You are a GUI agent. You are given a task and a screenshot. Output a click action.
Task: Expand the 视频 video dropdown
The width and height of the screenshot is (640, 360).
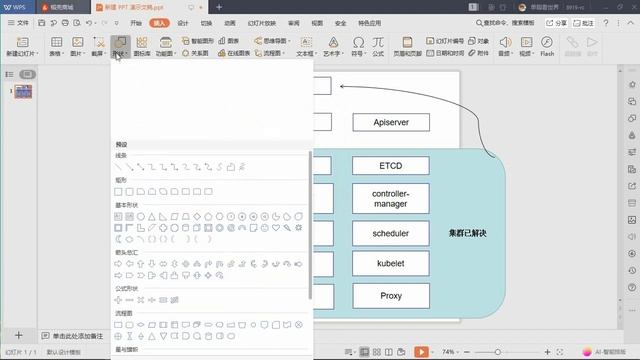click(x=527, y=53)
